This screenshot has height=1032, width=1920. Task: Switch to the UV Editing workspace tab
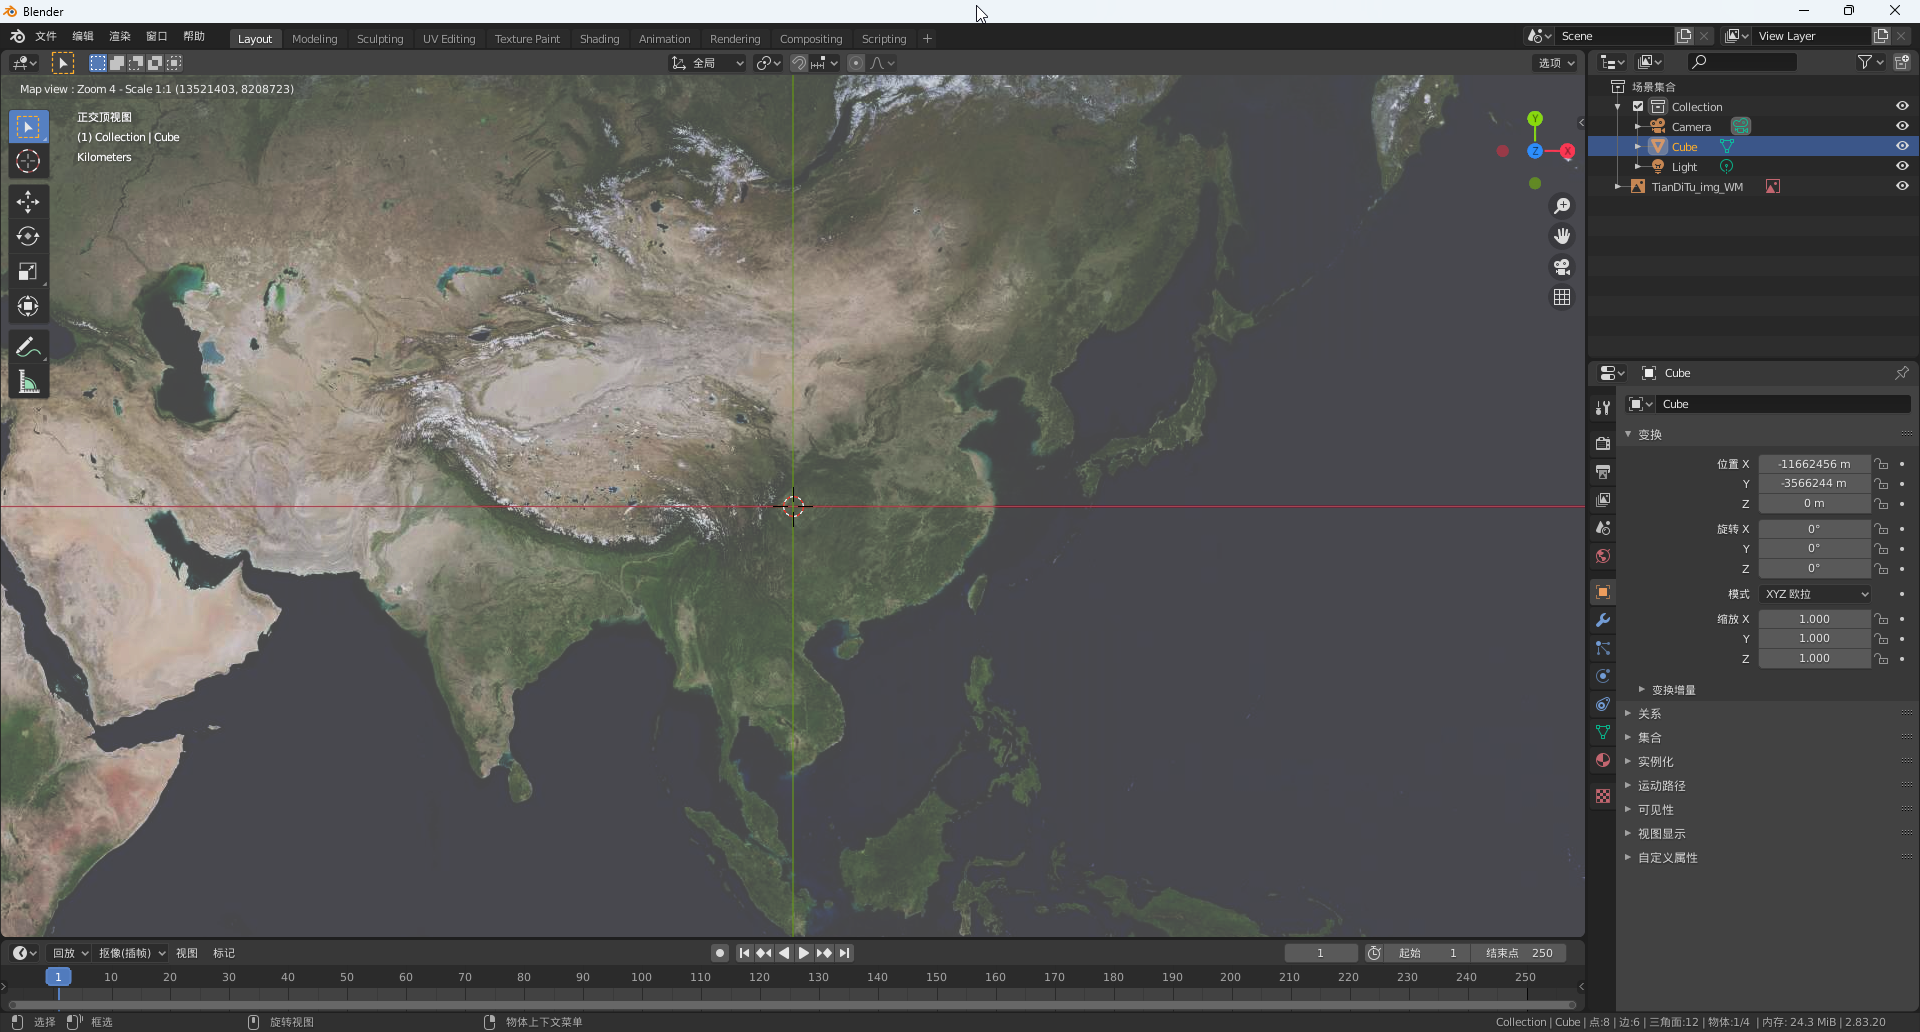(449, 39)
